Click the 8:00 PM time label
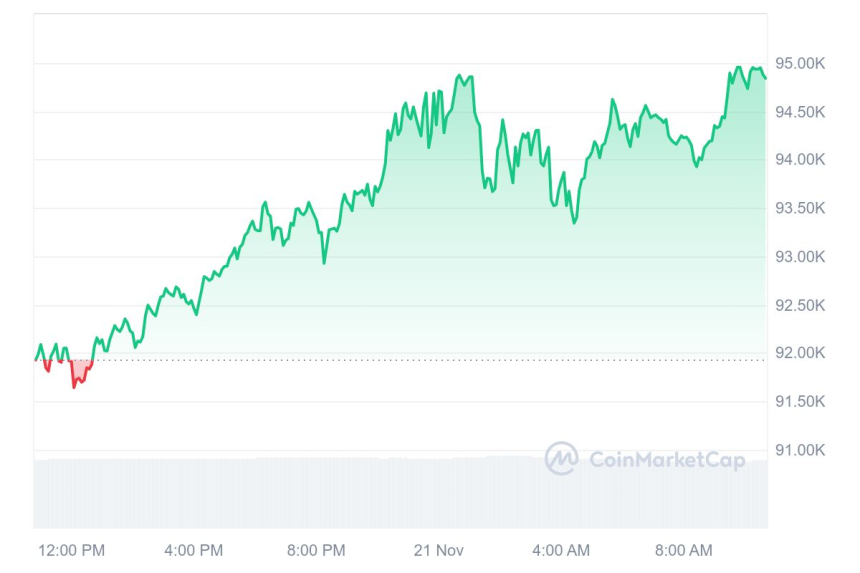Image resolution: width=860 pixels, height=573 pixels. coord(316,550)
